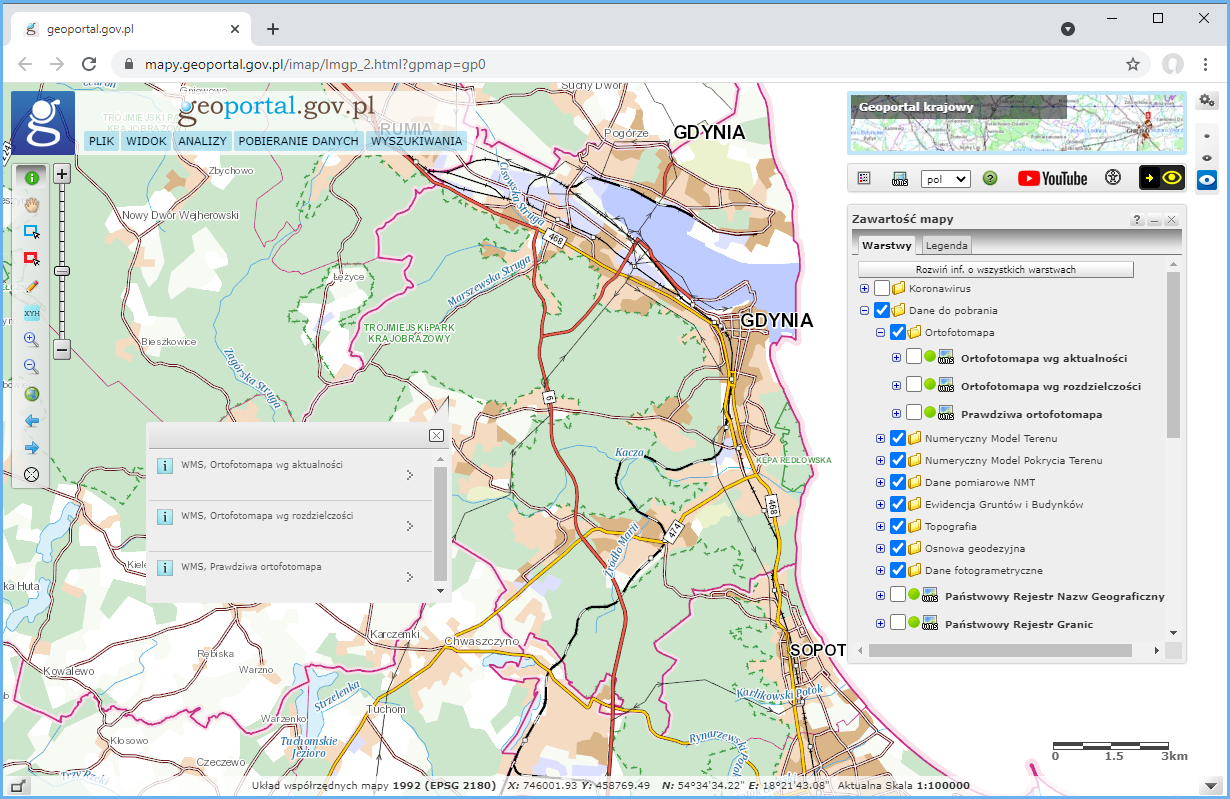Open the gears settings icon

[x=1207, y=100]
